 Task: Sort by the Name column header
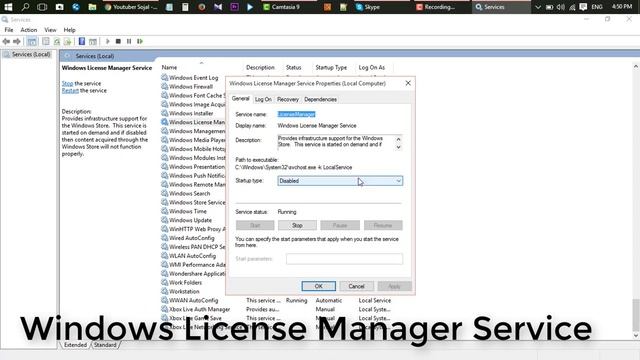169,67
